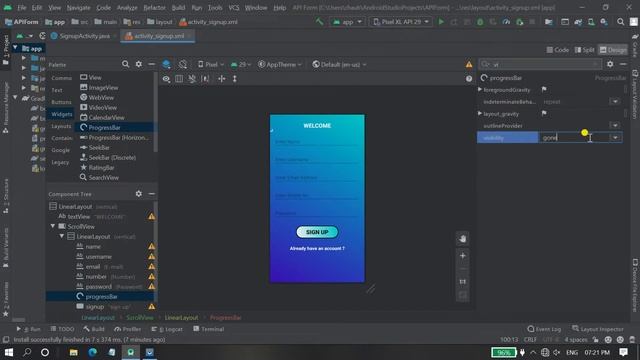Open the visibility value dropdown arrow
640x360 pixels.
point(615,138)
